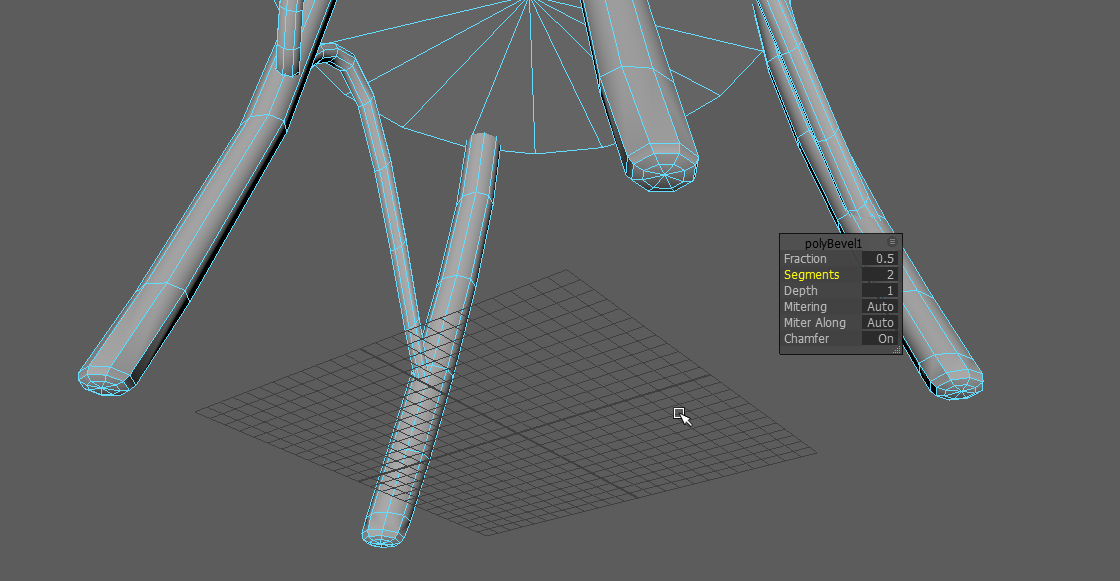Click the Miter Along attribute label
1120x581 pixels.
[814, 323]
